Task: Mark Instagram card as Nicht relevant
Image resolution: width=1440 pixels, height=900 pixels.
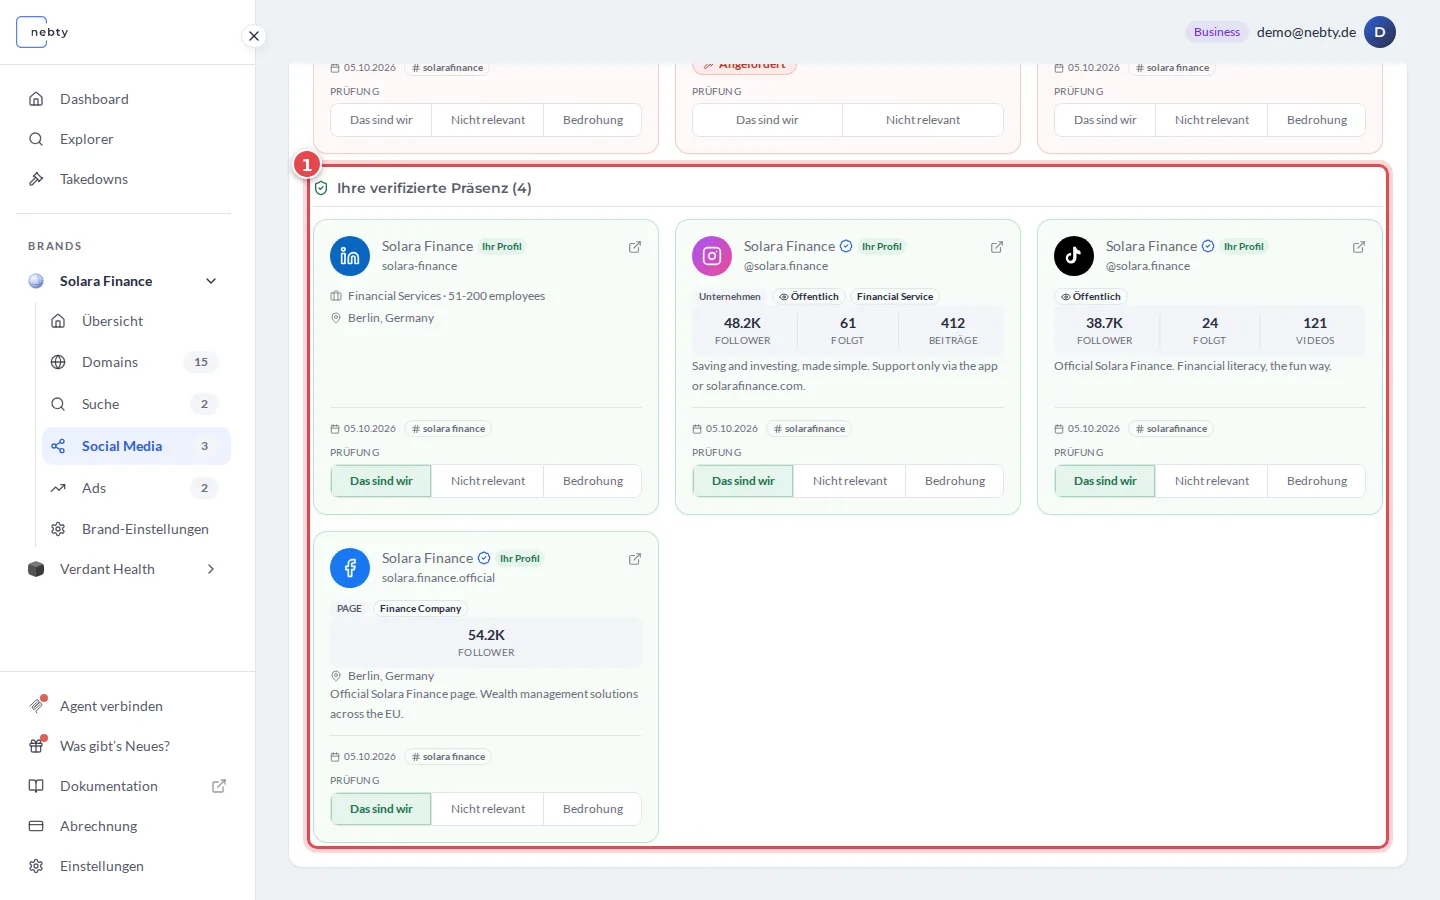Action: 850,481
